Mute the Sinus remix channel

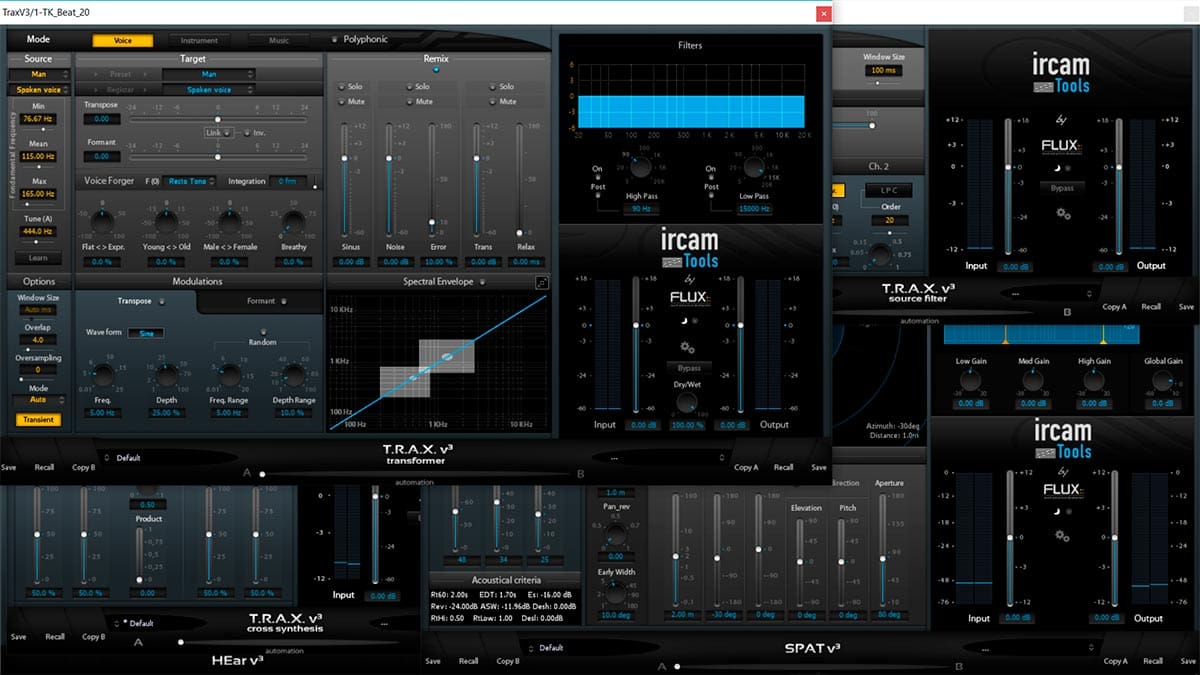[x=342, y=101]
